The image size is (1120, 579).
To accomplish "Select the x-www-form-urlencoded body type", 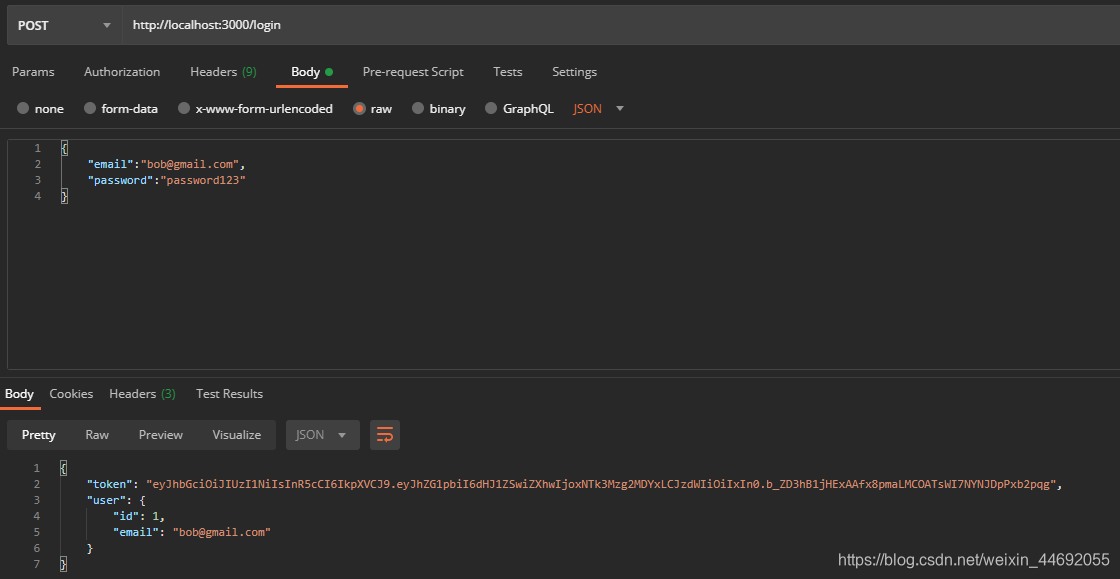I will point(255,109).
